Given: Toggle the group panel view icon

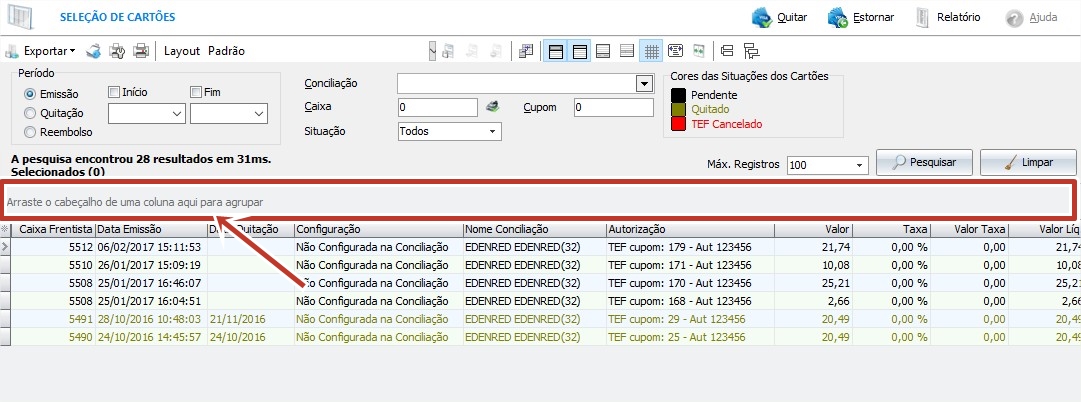Looking at the screenshot, I should coord(556,51).
